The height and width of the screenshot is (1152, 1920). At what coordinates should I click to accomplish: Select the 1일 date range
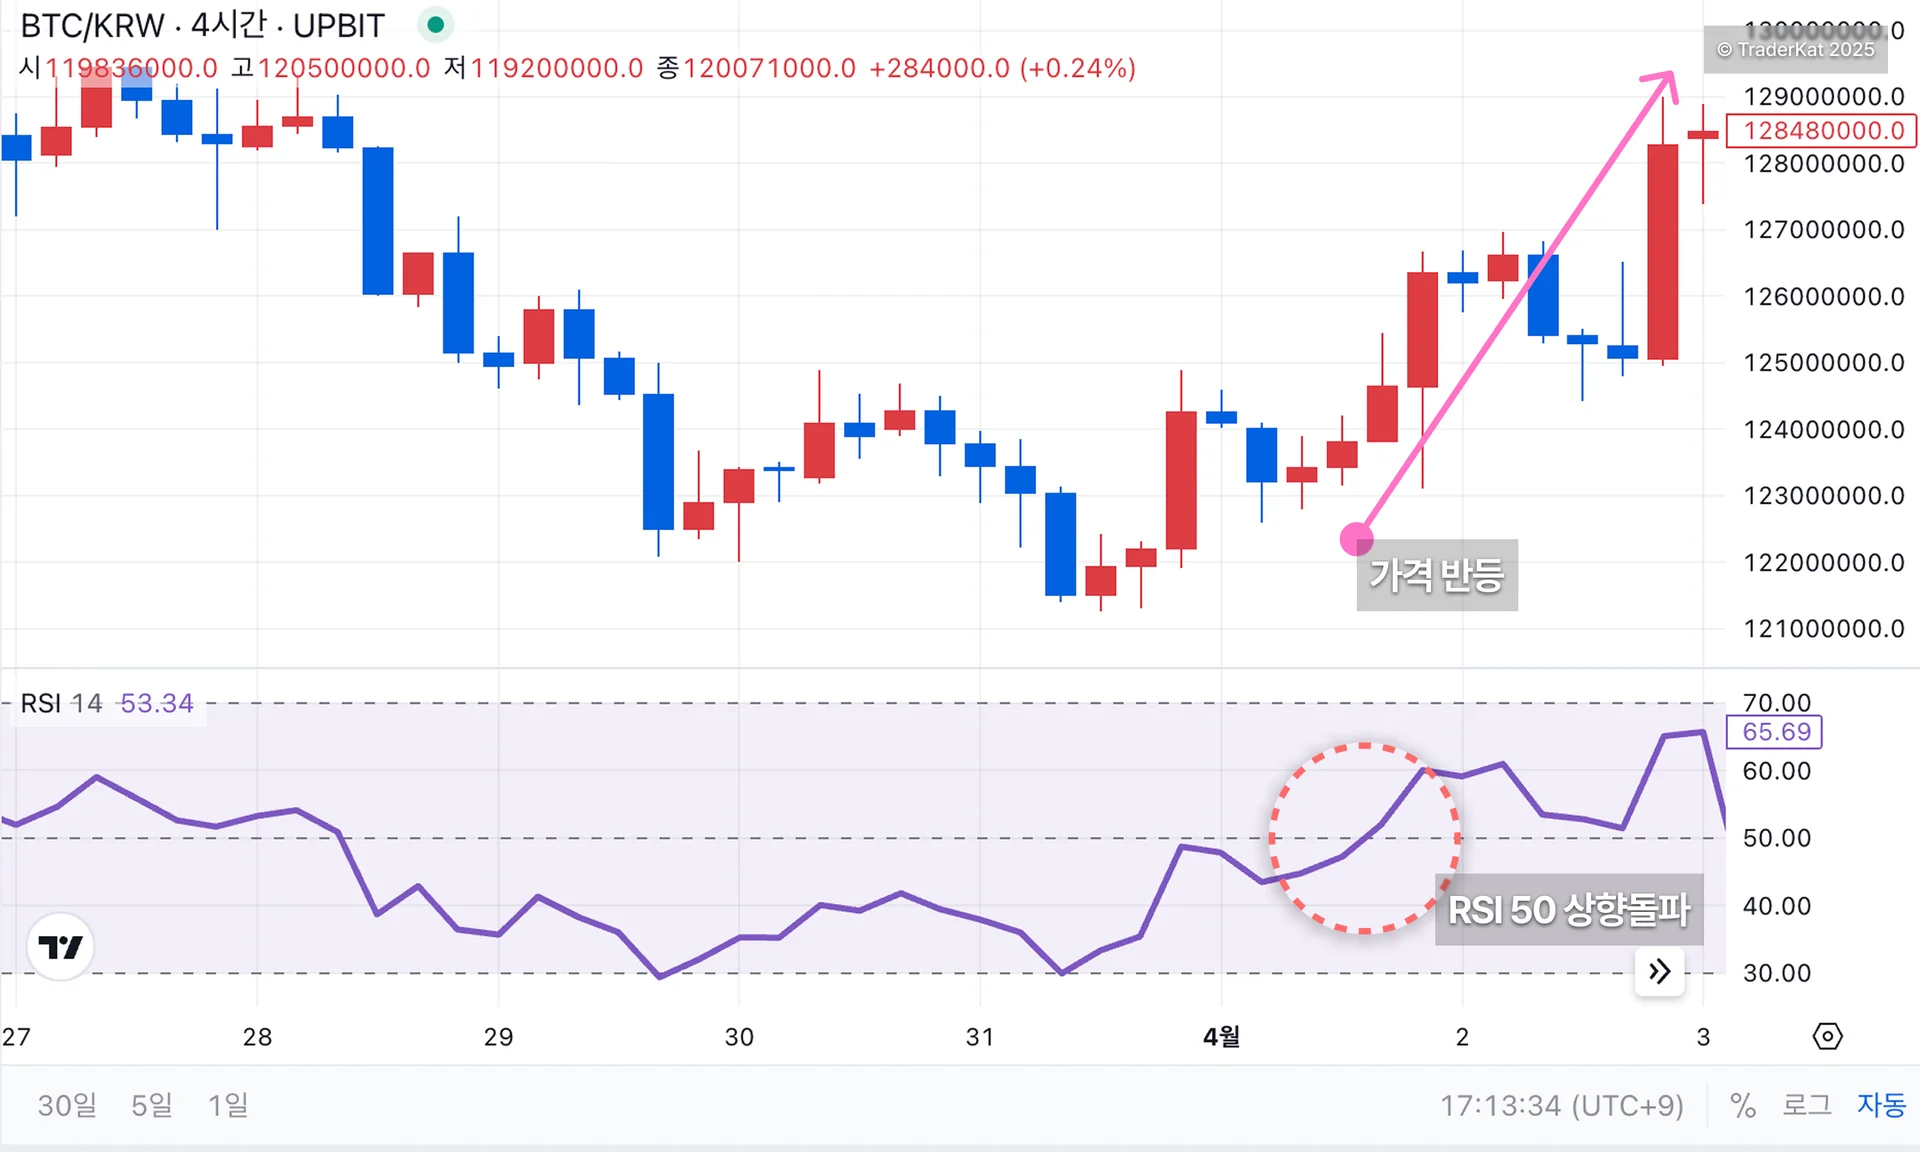(228, 1105)
